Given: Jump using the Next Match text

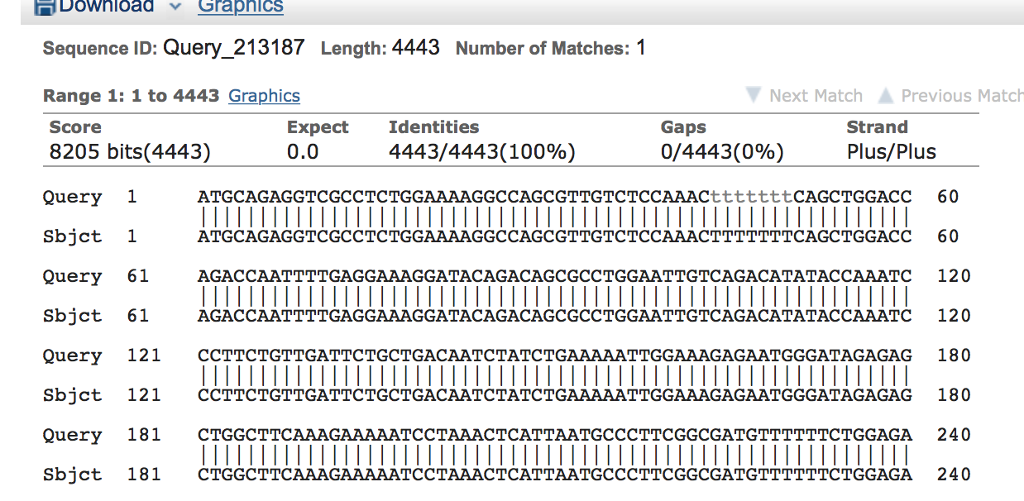Looking at the screenshot, I should click(x=816, y=96).
